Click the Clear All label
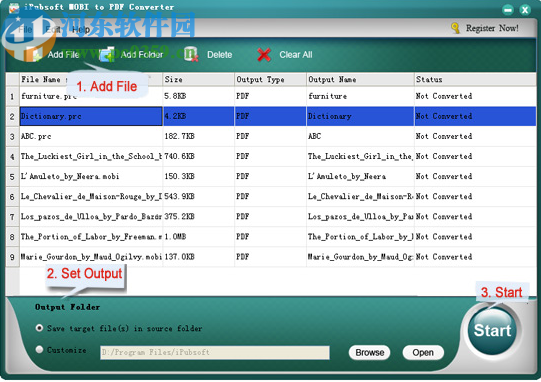The image size is (541, 382). coord(296,55)
